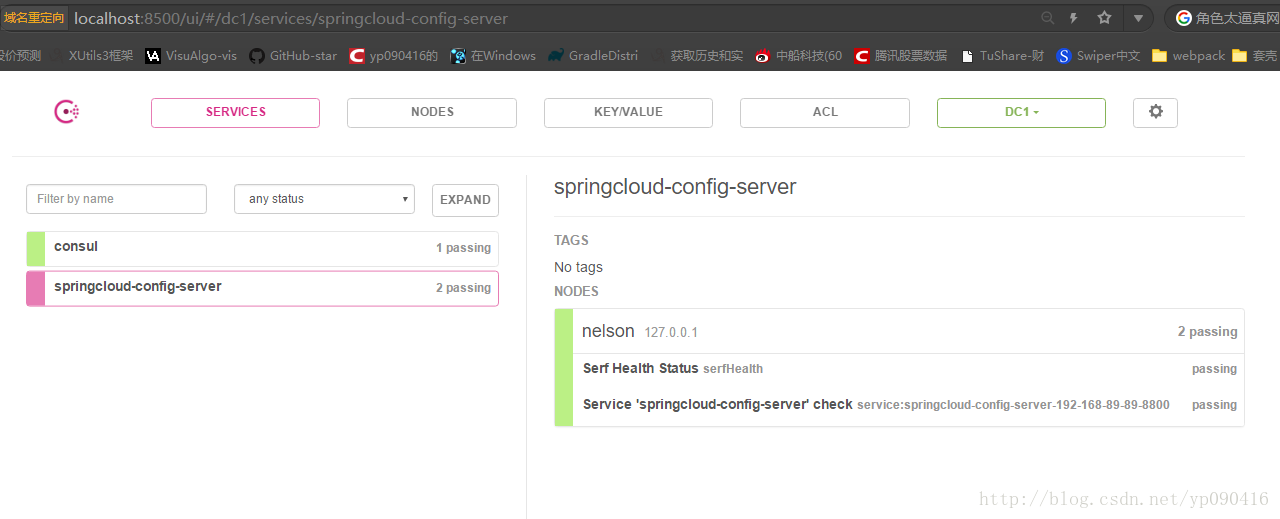Image resolution: width=1280 pixels, height=519 pixels.
Task: Click the lightning bolt icon in address bar
Action: coord(1074,18)
